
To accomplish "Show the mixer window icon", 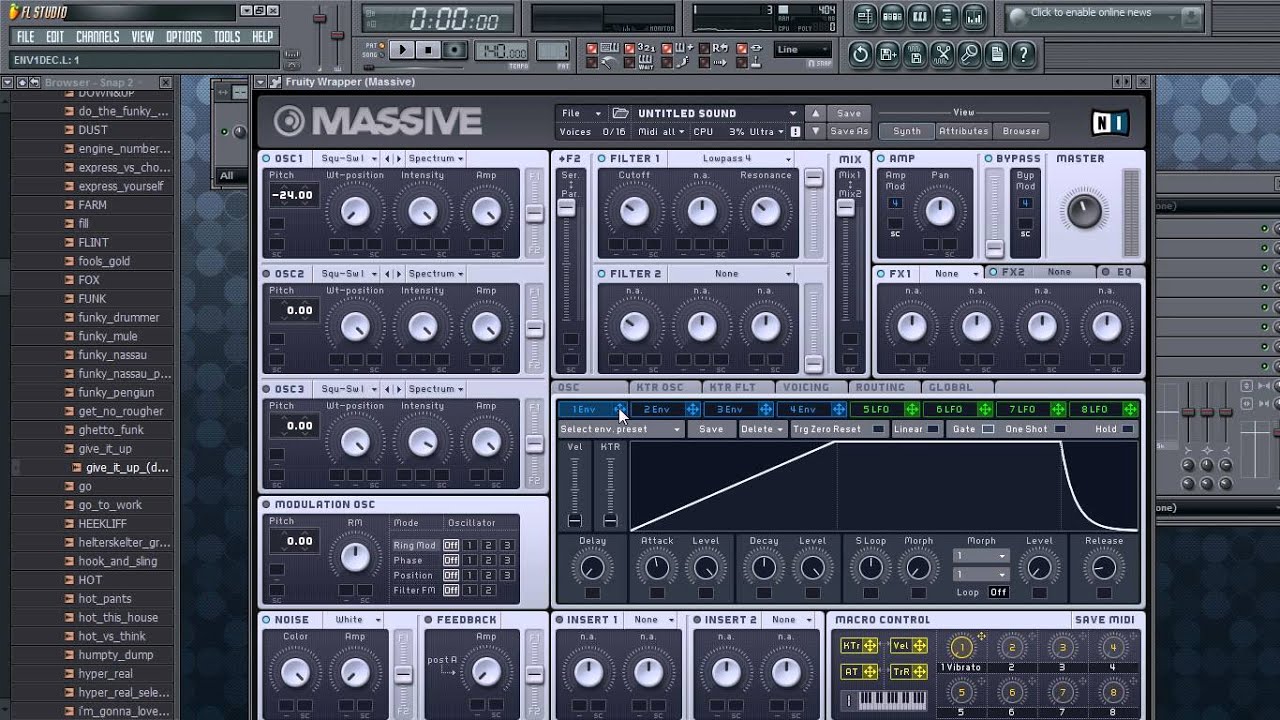I will [x=975, y=17].
